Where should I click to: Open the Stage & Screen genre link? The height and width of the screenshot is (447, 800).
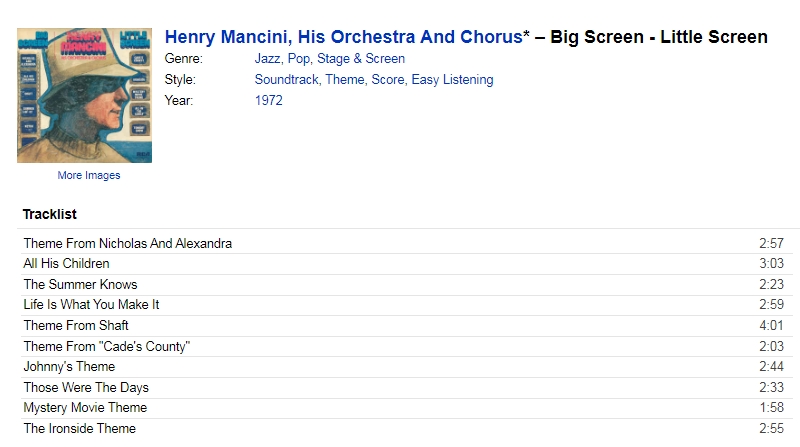click(361, 59)
